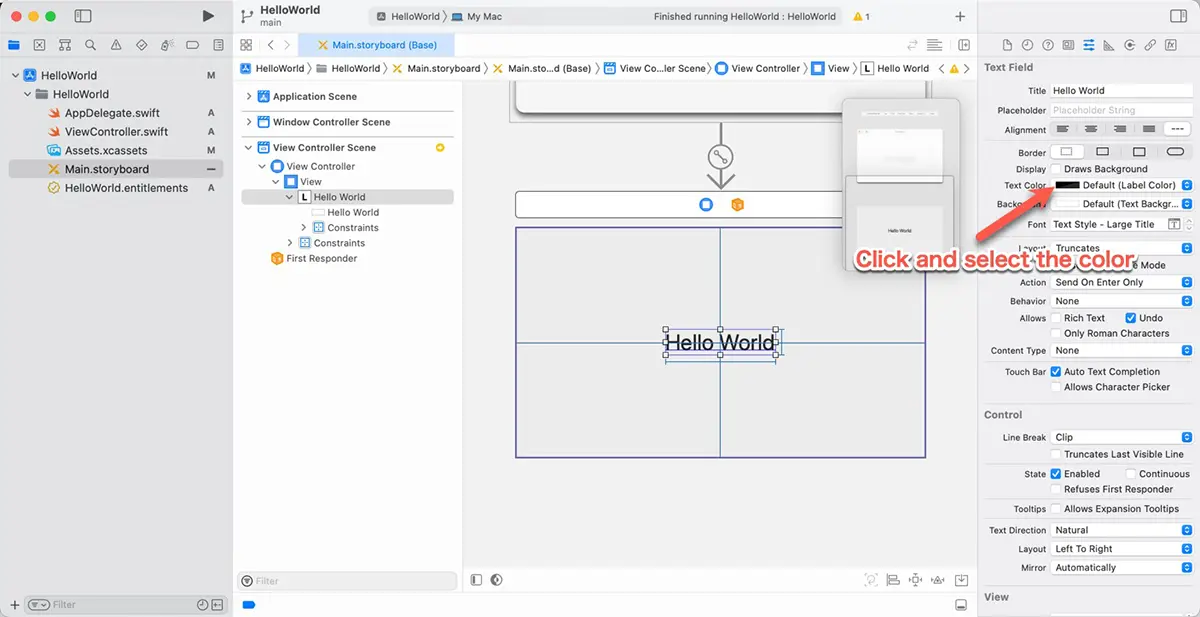The height and width of the screenshot is (617, 1200).
Task: Click the plus Library button in toolbar
Action: tap(960, 16)
